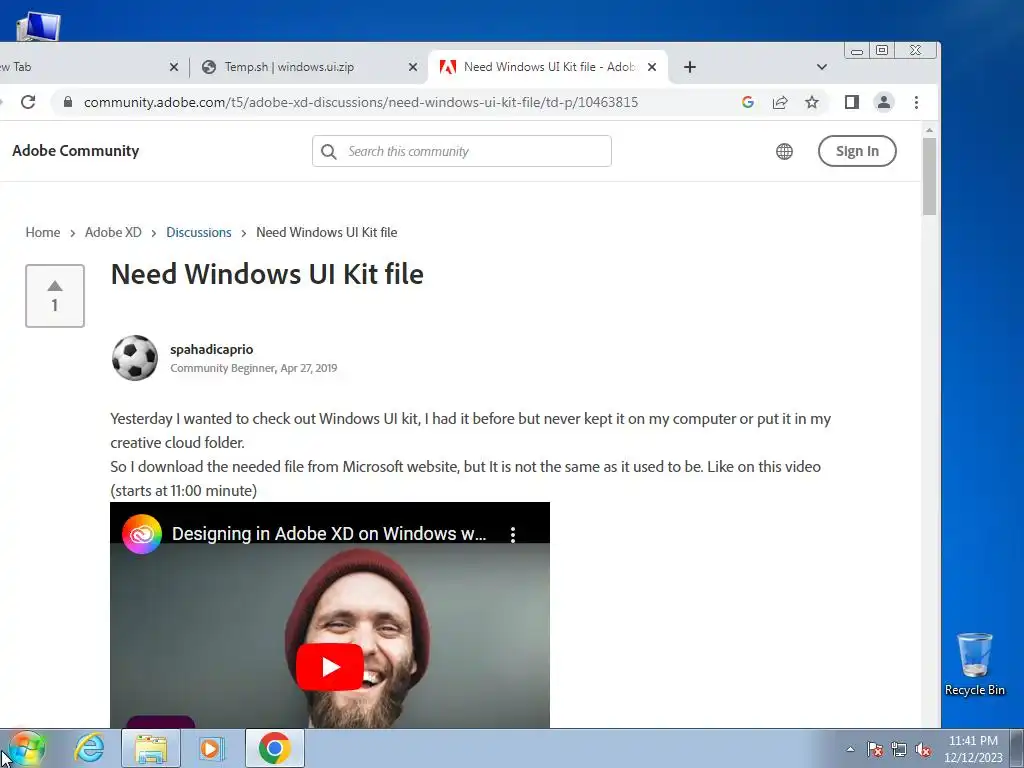1024x768 pixels.
Task: Open the YouTube video title link
Action: [x=329, y=534]
